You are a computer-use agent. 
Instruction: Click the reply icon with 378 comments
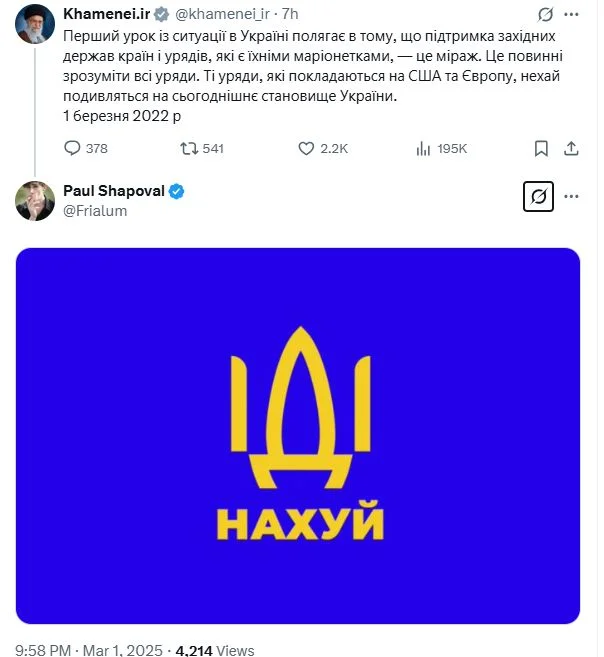tap(72, 148)
